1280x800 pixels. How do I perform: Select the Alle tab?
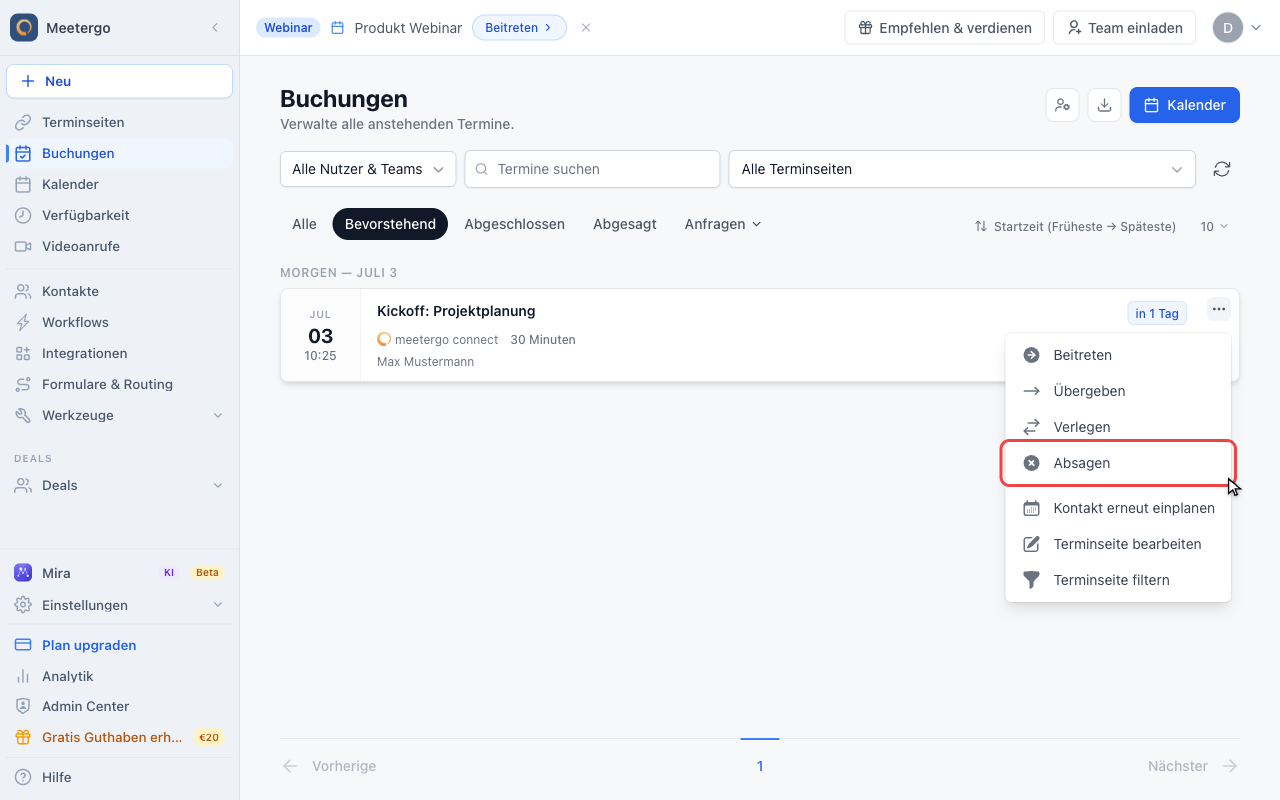click(304, 224)
